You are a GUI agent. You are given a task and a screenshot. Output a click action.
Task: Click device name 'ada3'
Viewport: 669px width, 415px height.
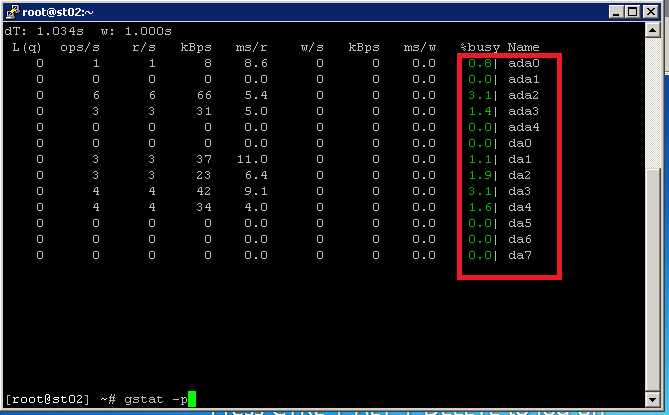[524, 111]
